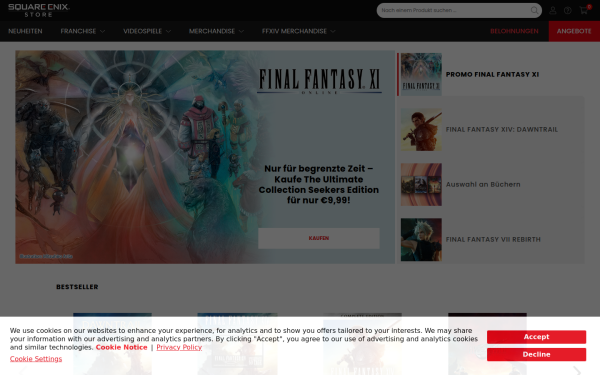Click the Final Fantasy XI Online logo
The width and height of the screenshot is (600, 375).
[x=320, y=81]
